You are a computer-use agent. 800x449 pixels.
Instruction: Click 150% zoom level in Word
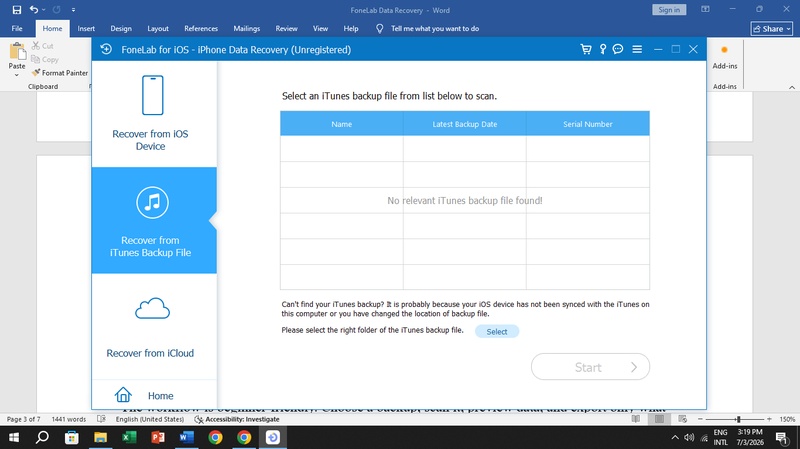coord(787,419)
